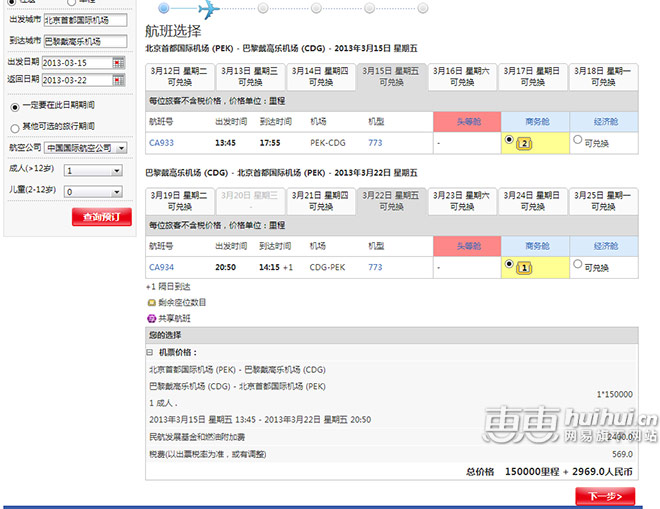
Task: Open the airline company dropdown
Action: (86, 148)
